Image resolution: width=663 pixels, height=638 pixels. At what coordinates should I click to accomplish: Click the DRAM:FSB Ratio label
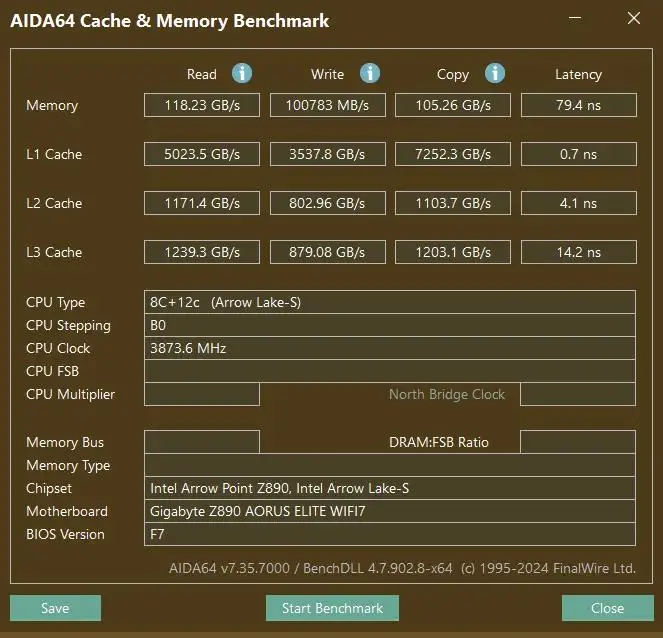(x=438, y=442)
